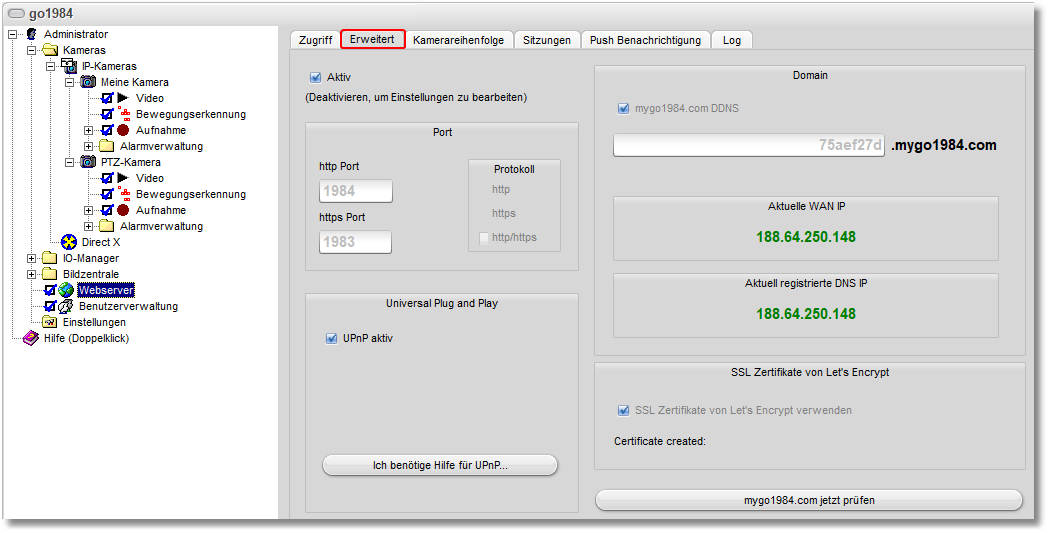
Task: Expand the IO-Manager tree node
Action: [x=32, y=258]
